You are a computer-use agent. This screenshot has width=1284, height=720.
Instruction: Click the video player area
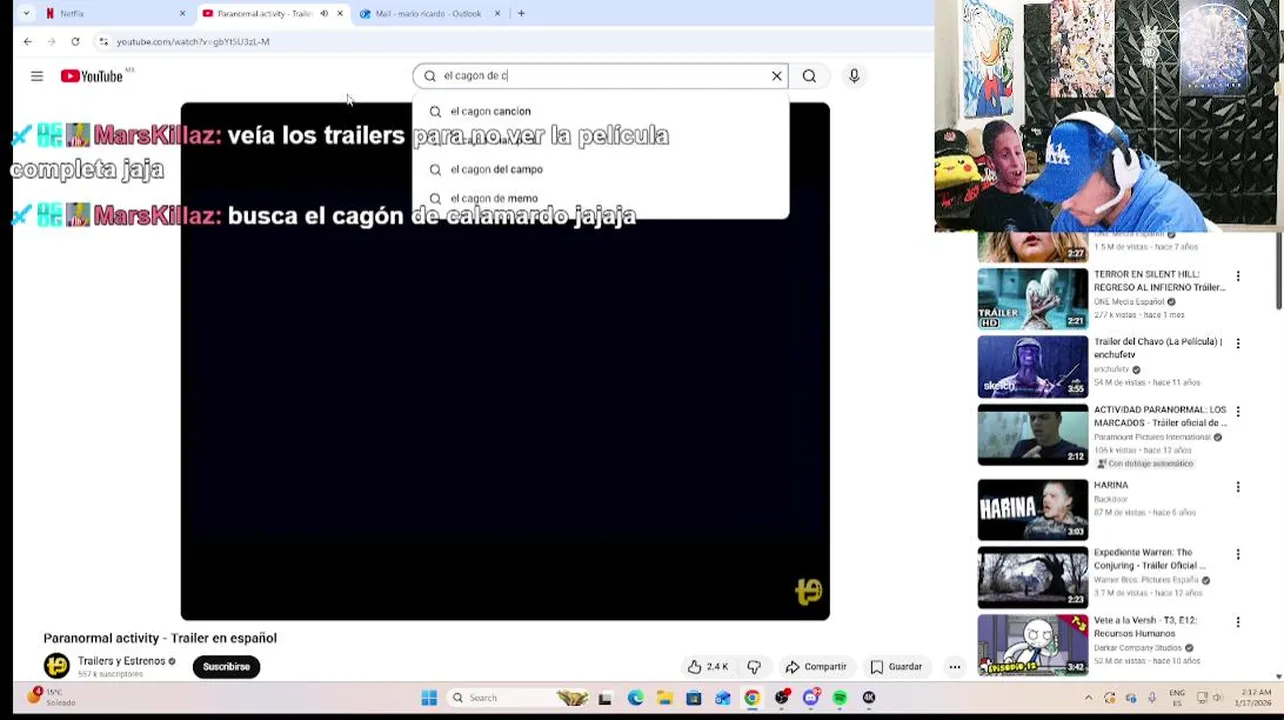coord(505,361)
